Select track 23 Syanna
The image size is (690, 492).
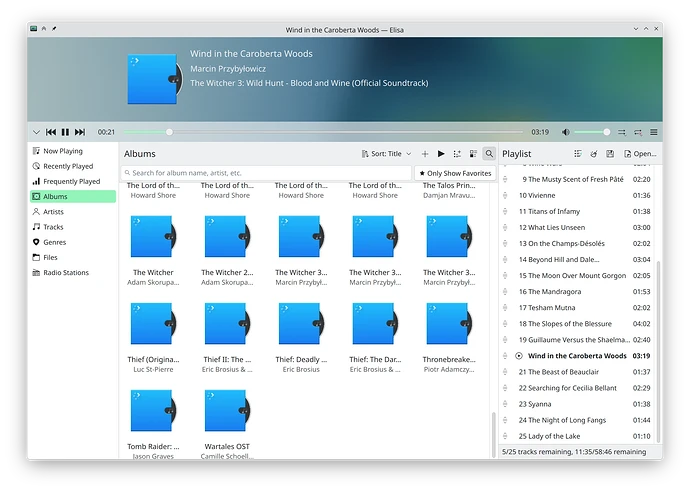point(577,404)
